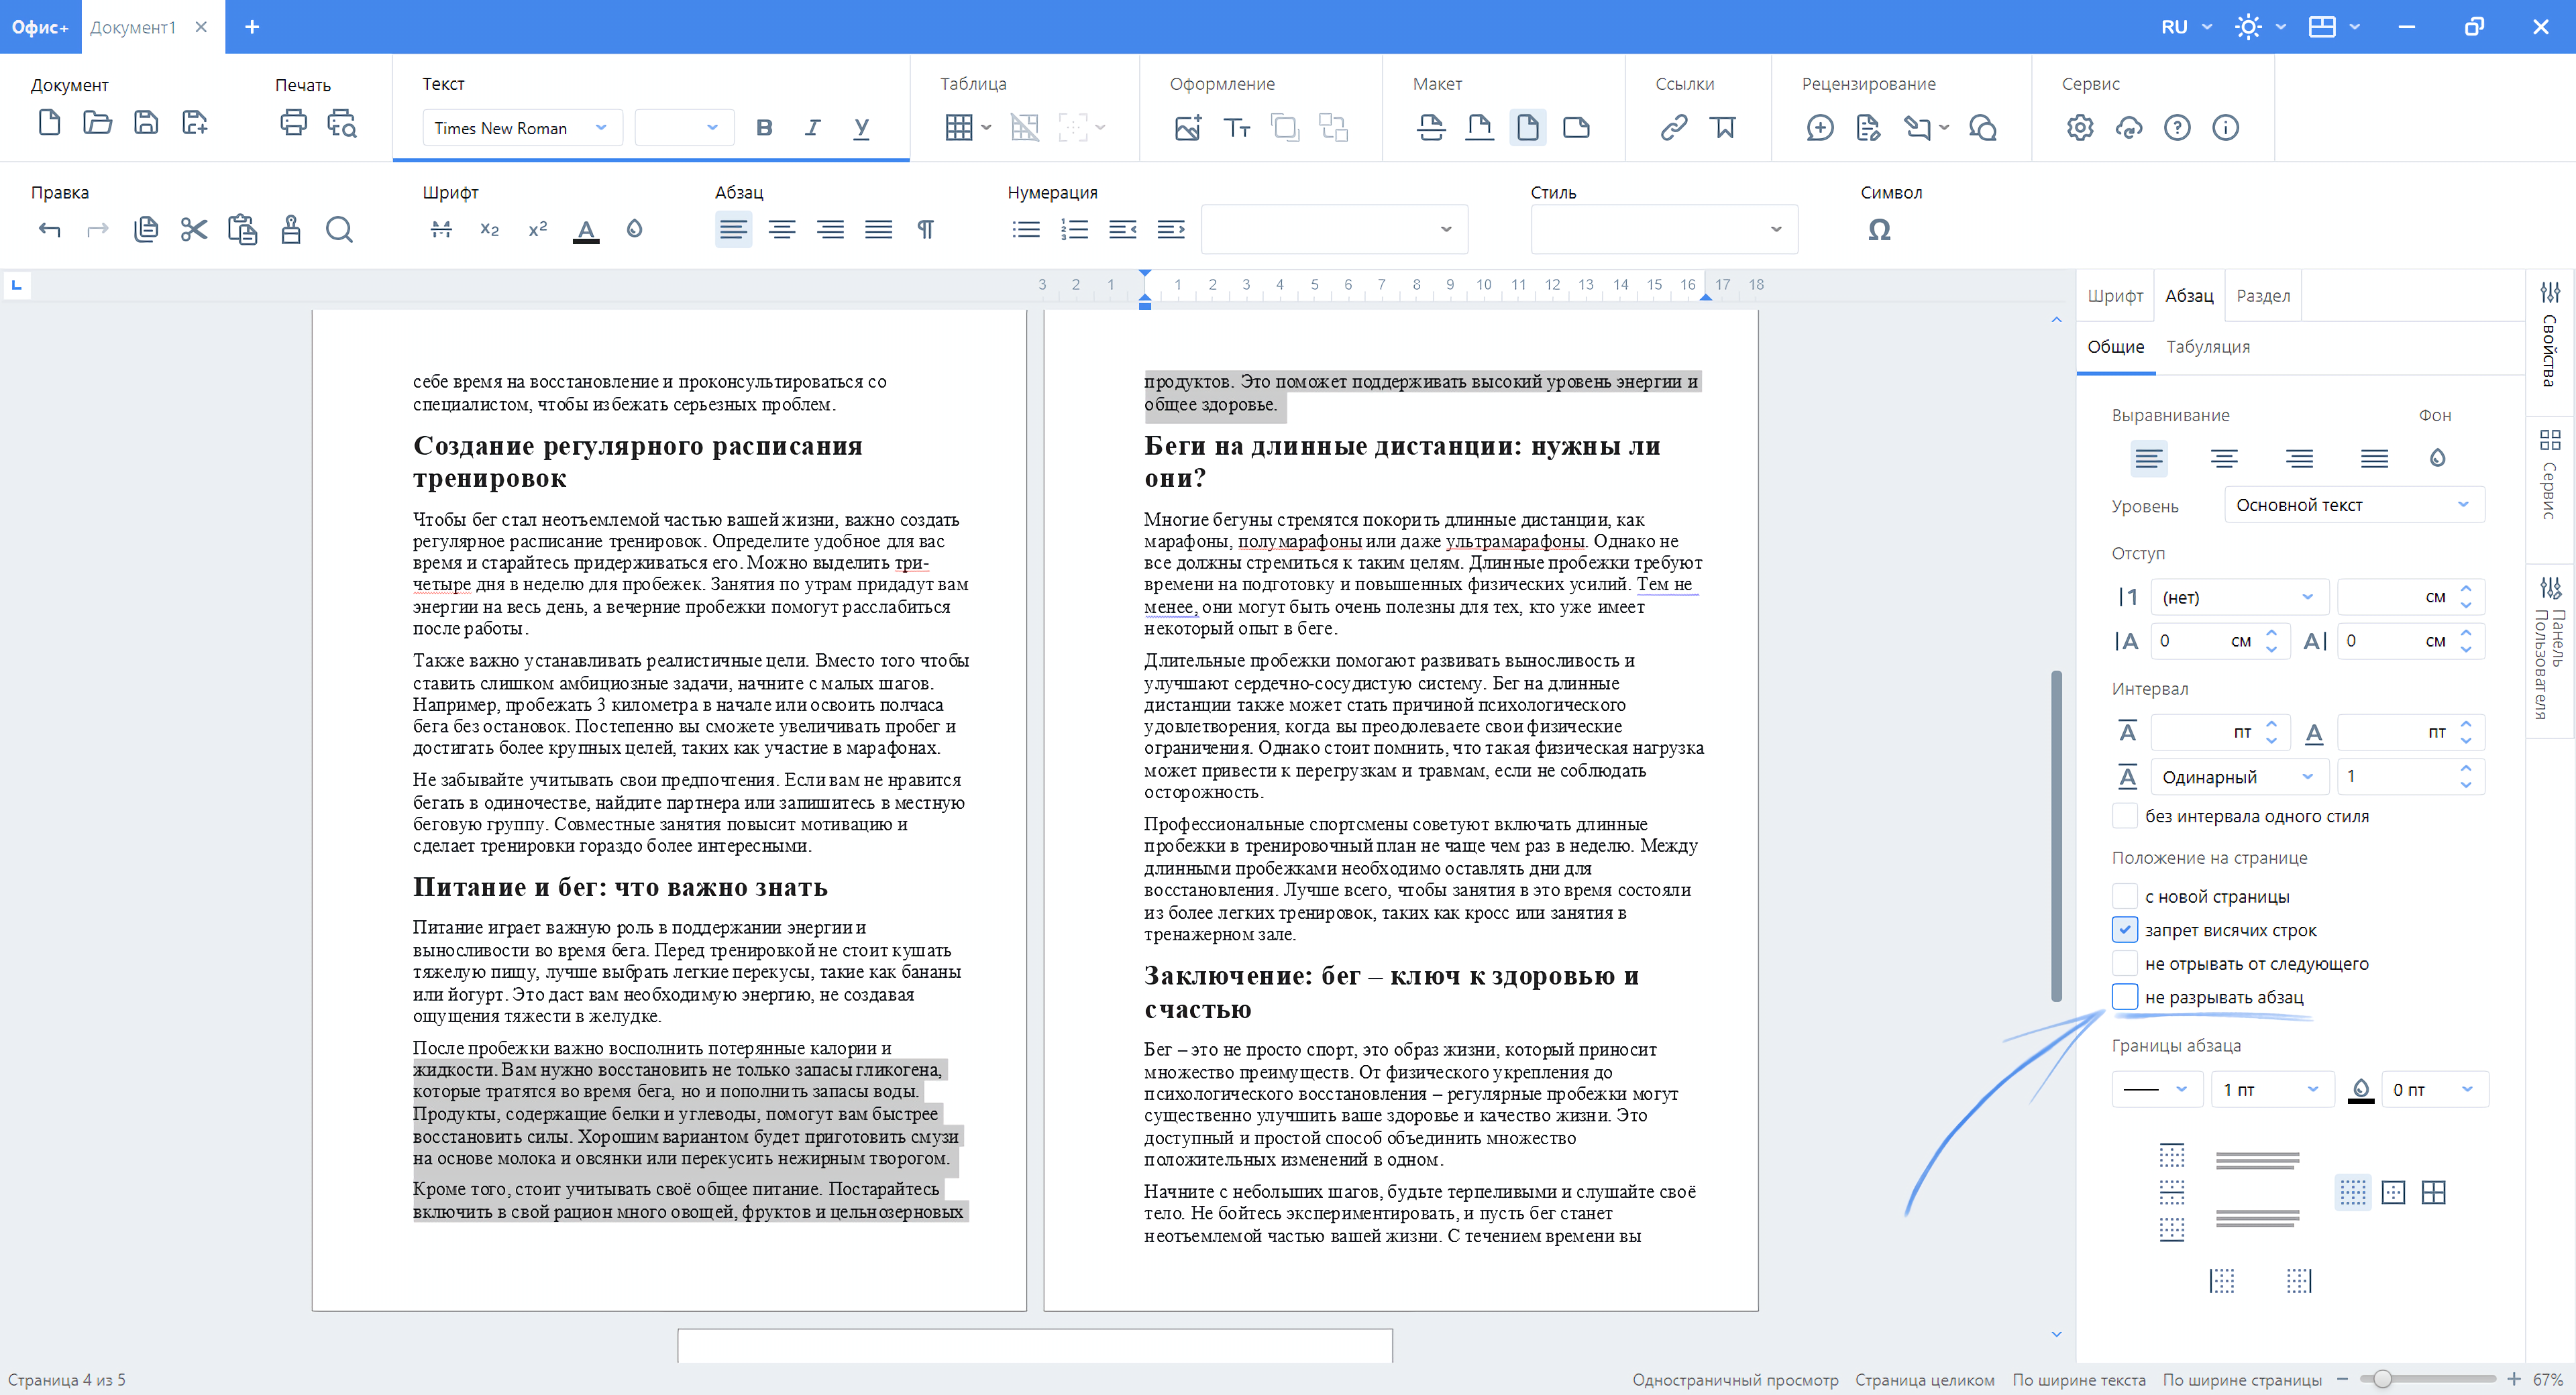This screenshot has height=1395, width=2576.
Task: Enable 'с новой страницы' checkbox
Action: [x=2125, y=896]
